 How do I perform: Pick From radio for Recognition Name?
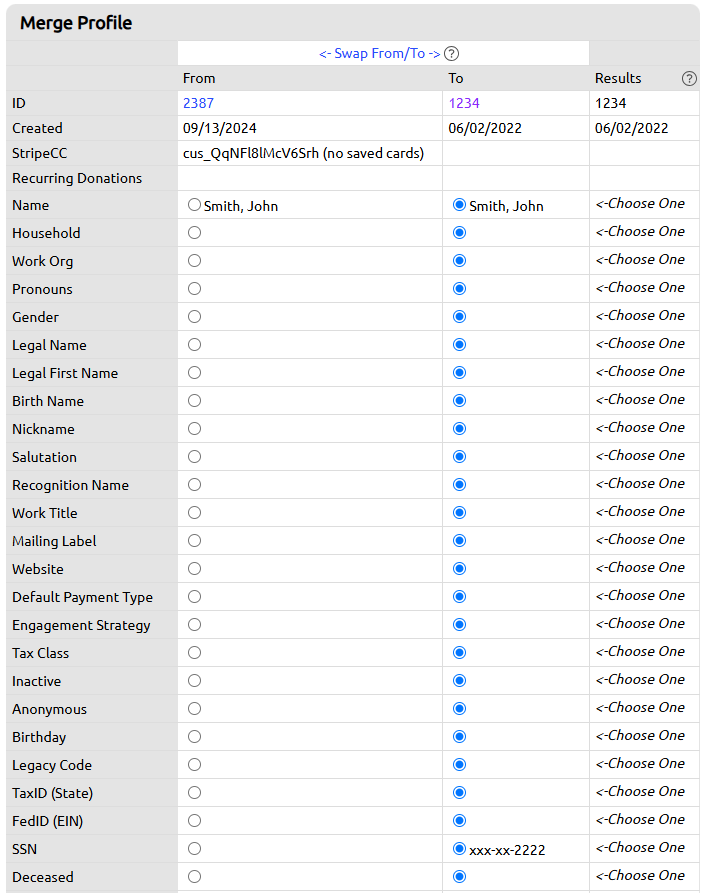pos(195,484)
